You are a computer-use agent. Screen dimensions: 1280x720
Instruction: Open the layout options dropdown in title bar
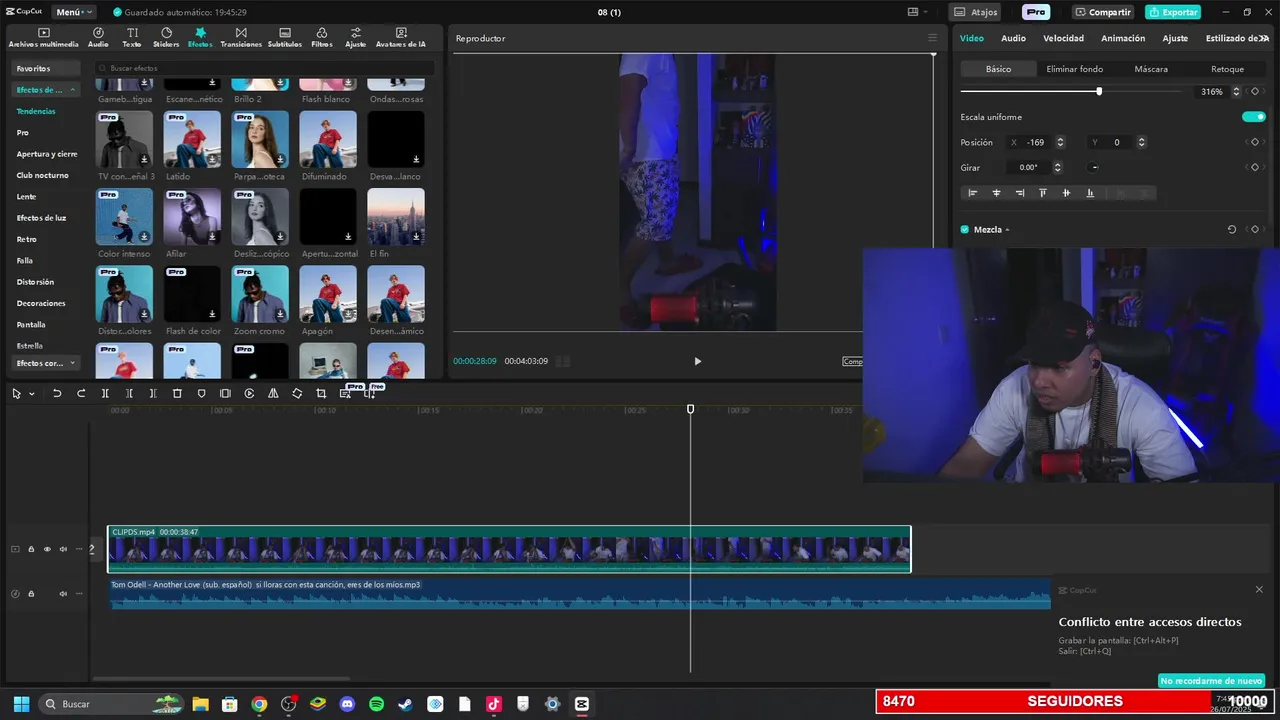pos(916,12)
